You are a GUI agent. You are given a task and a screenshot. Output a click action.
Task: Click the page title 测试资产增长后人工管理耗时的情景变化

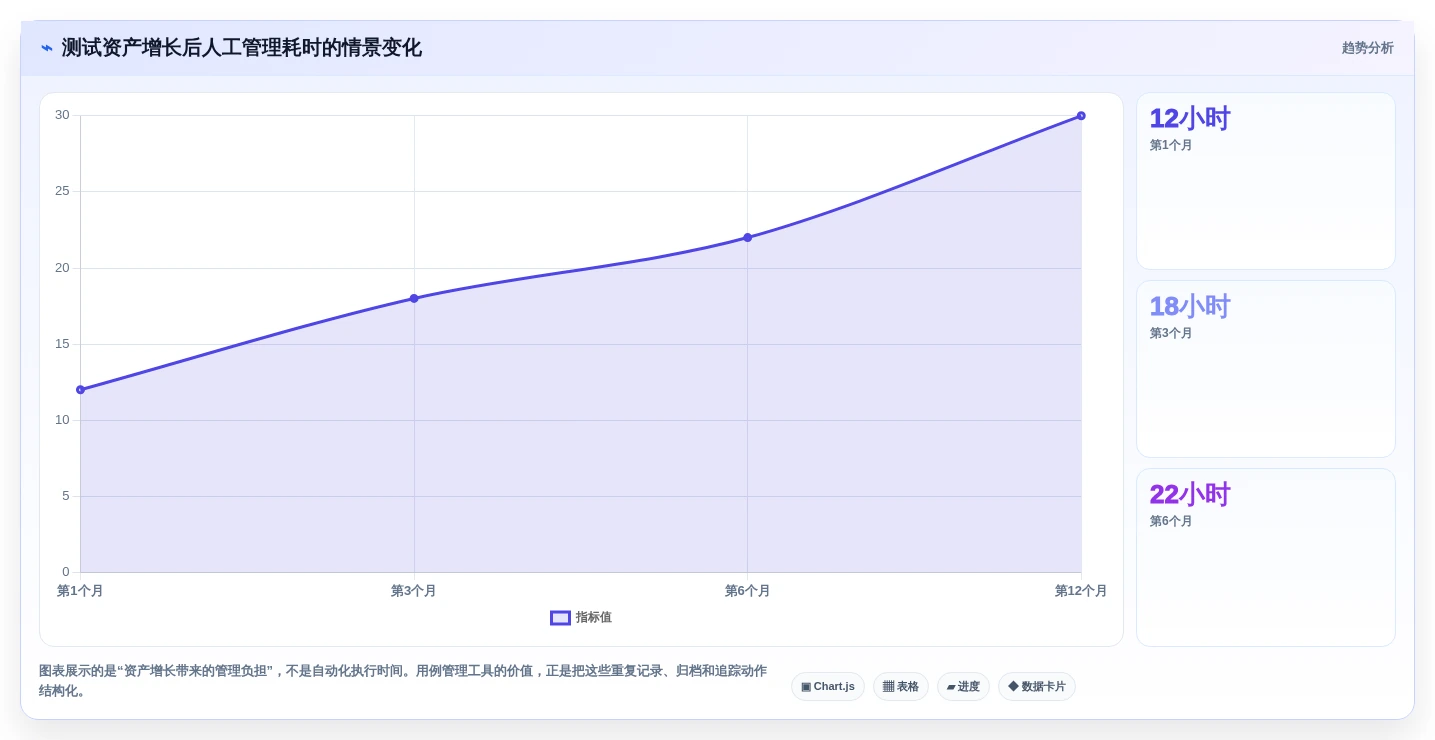241,48
